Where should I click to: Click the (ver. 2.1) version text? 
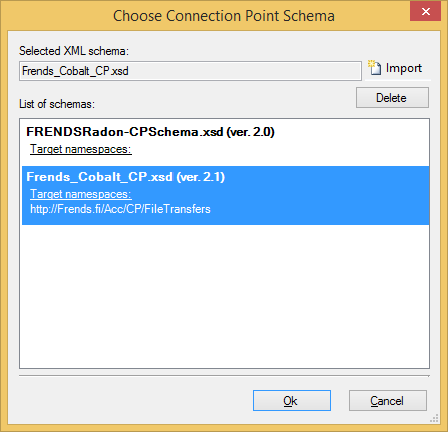point(201,177)
